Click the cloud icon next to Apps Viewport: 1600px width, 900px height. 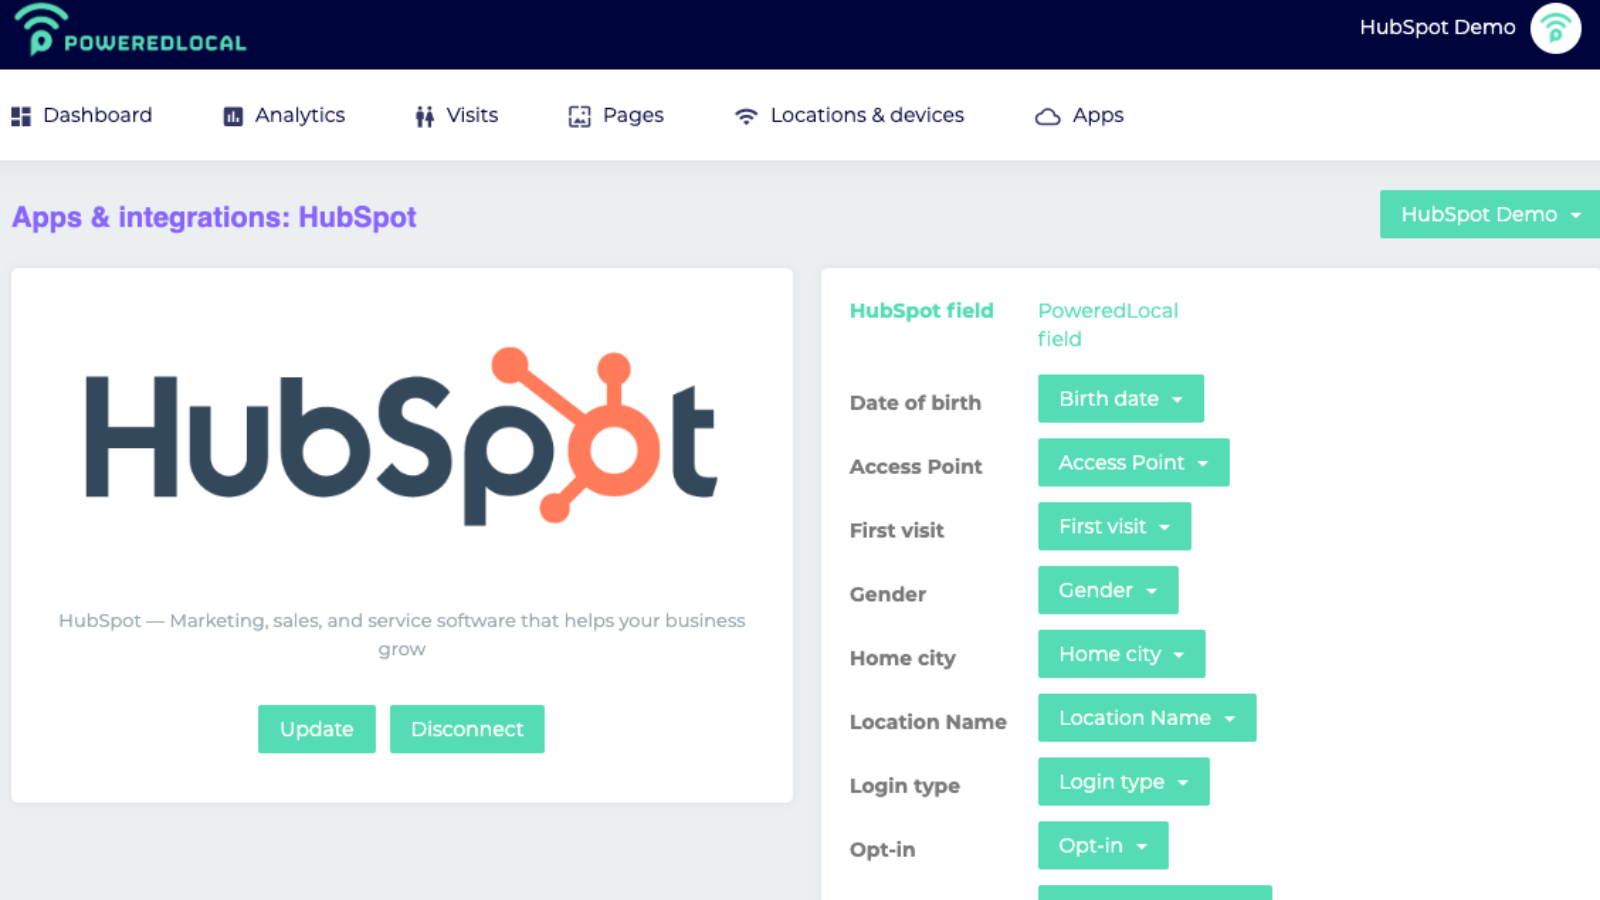(x=1047, y=116)
